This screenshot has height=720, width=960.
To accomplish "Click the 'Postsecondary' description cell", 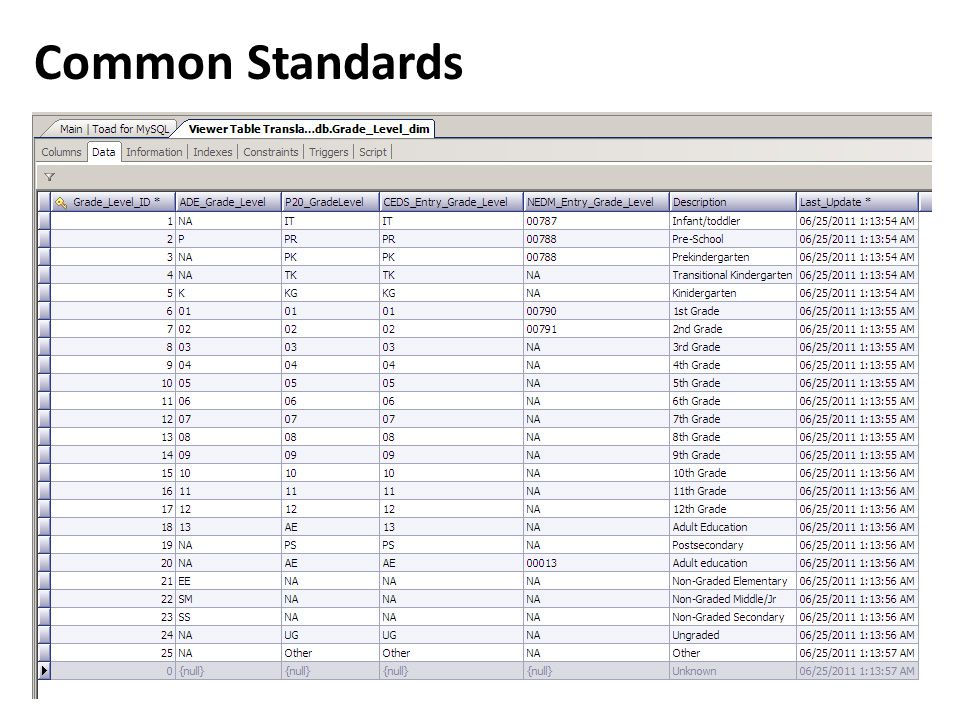I will (733, 545).
